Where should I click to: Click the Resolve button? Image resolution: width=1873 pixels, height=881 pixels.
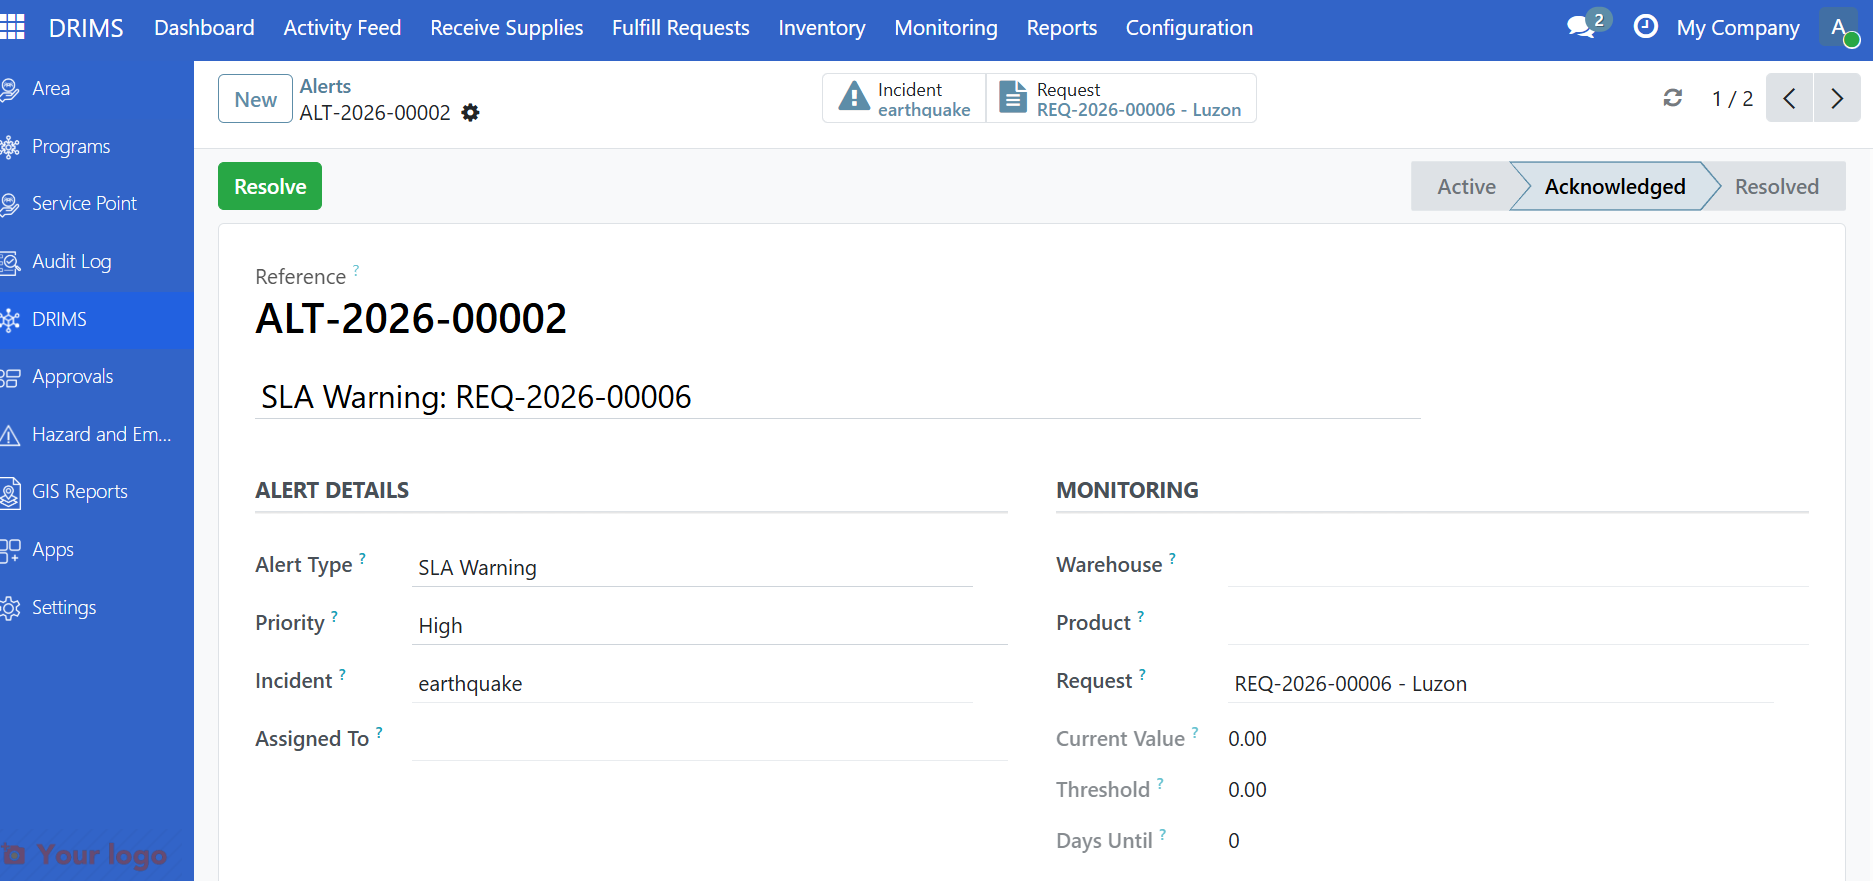(x=270, y=186)
